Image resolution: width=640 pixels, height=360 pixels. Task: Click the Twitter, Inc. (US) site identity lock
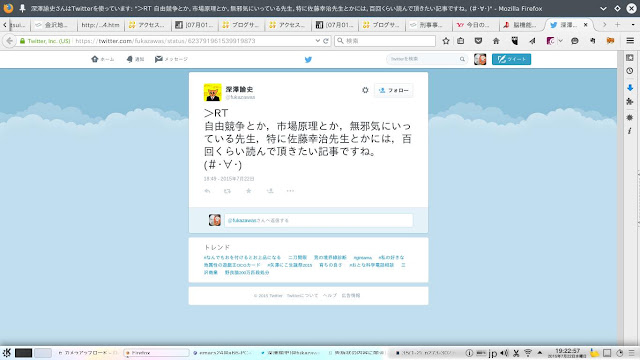45,41
